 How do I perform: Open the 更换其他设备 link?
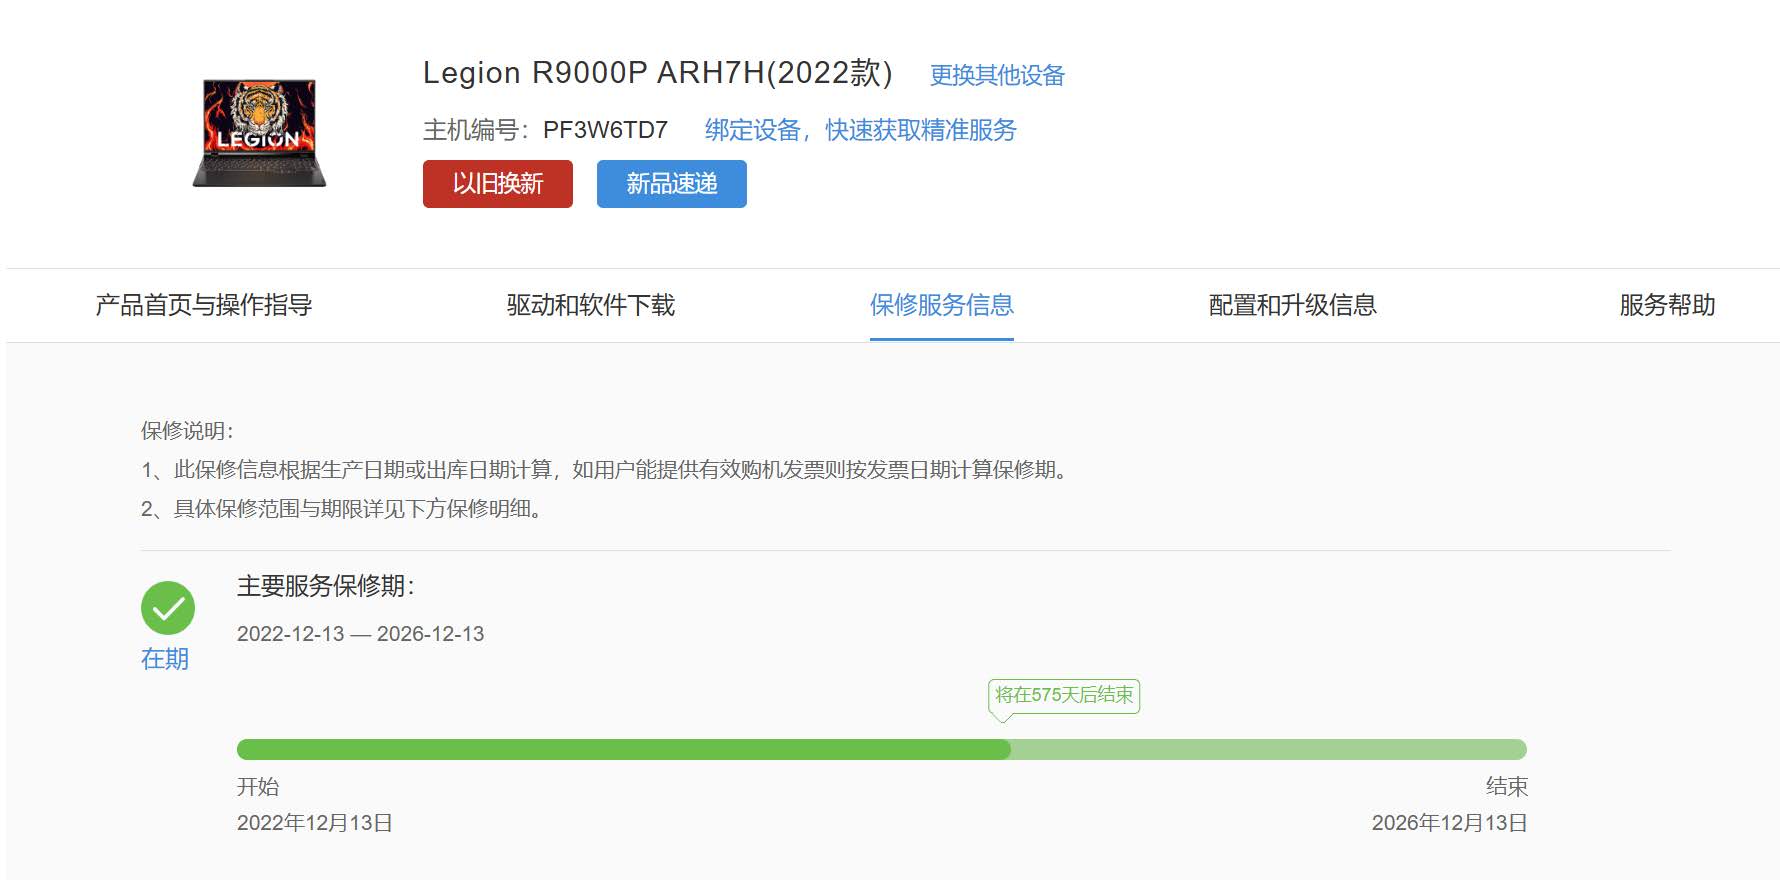[x=997, y=75]
